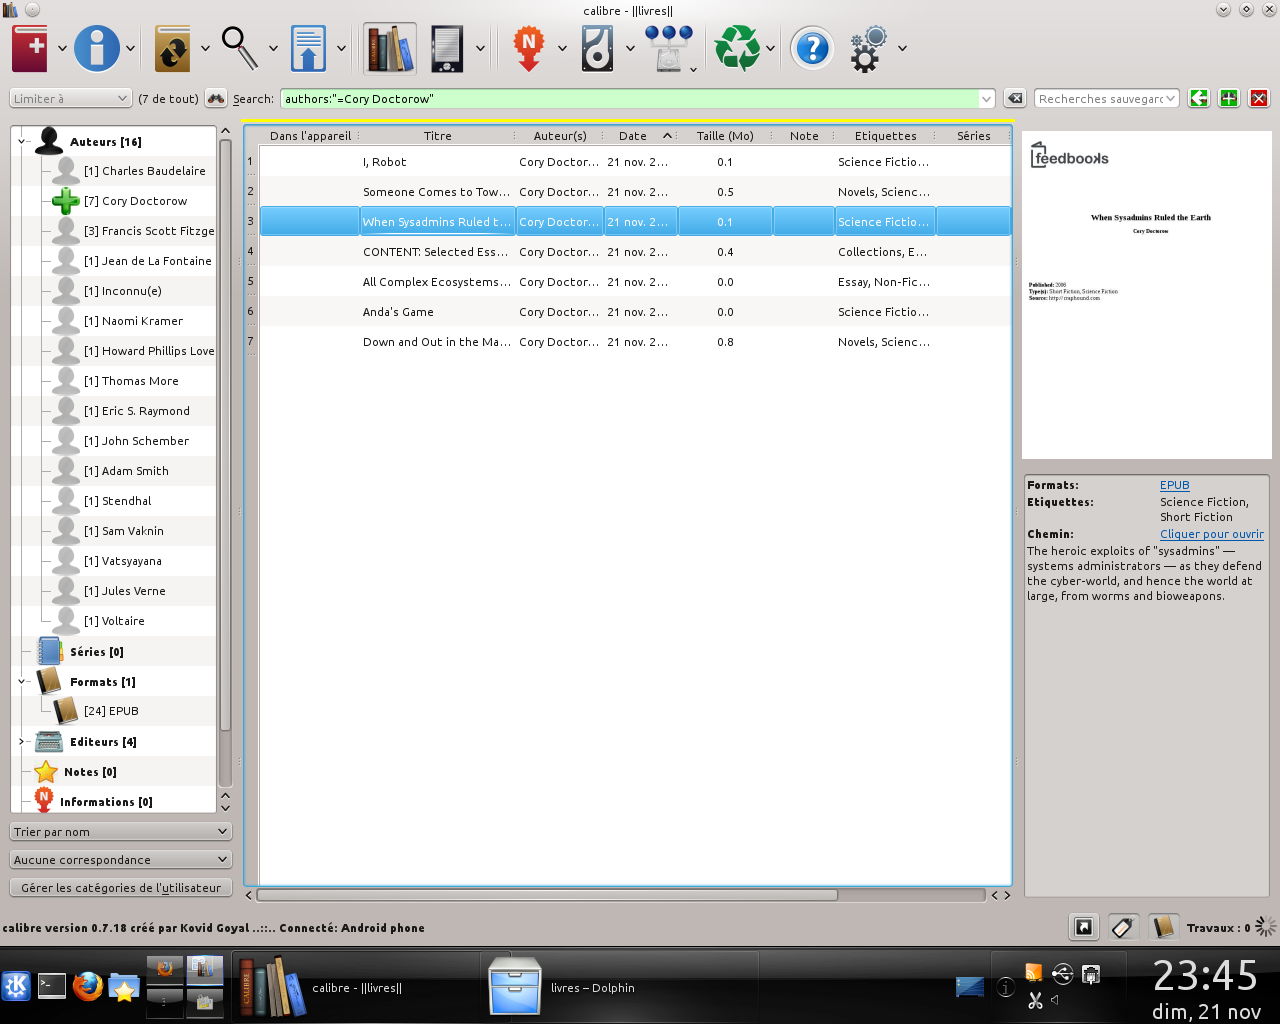
Task: Open the Add books dropdown arrow
Action: pos(62,48)
